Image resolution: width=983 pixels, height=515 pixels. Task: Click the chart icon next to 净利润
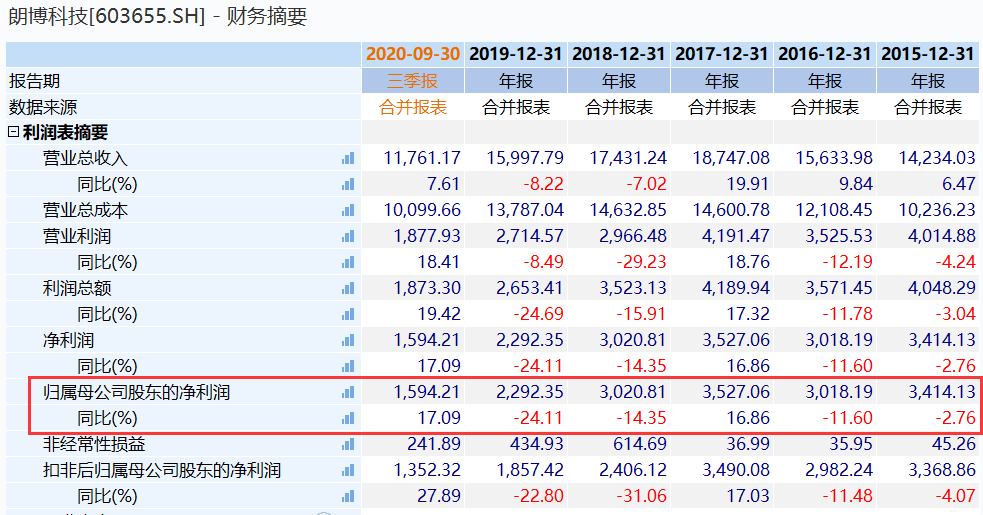pos(348,340)
